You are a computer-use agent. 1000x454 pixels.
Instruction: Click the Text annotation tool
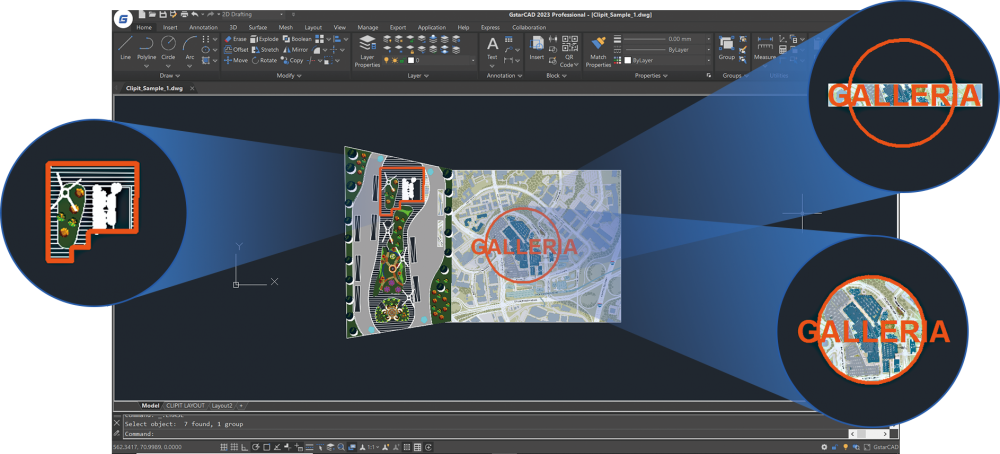(x=492, y=48)
